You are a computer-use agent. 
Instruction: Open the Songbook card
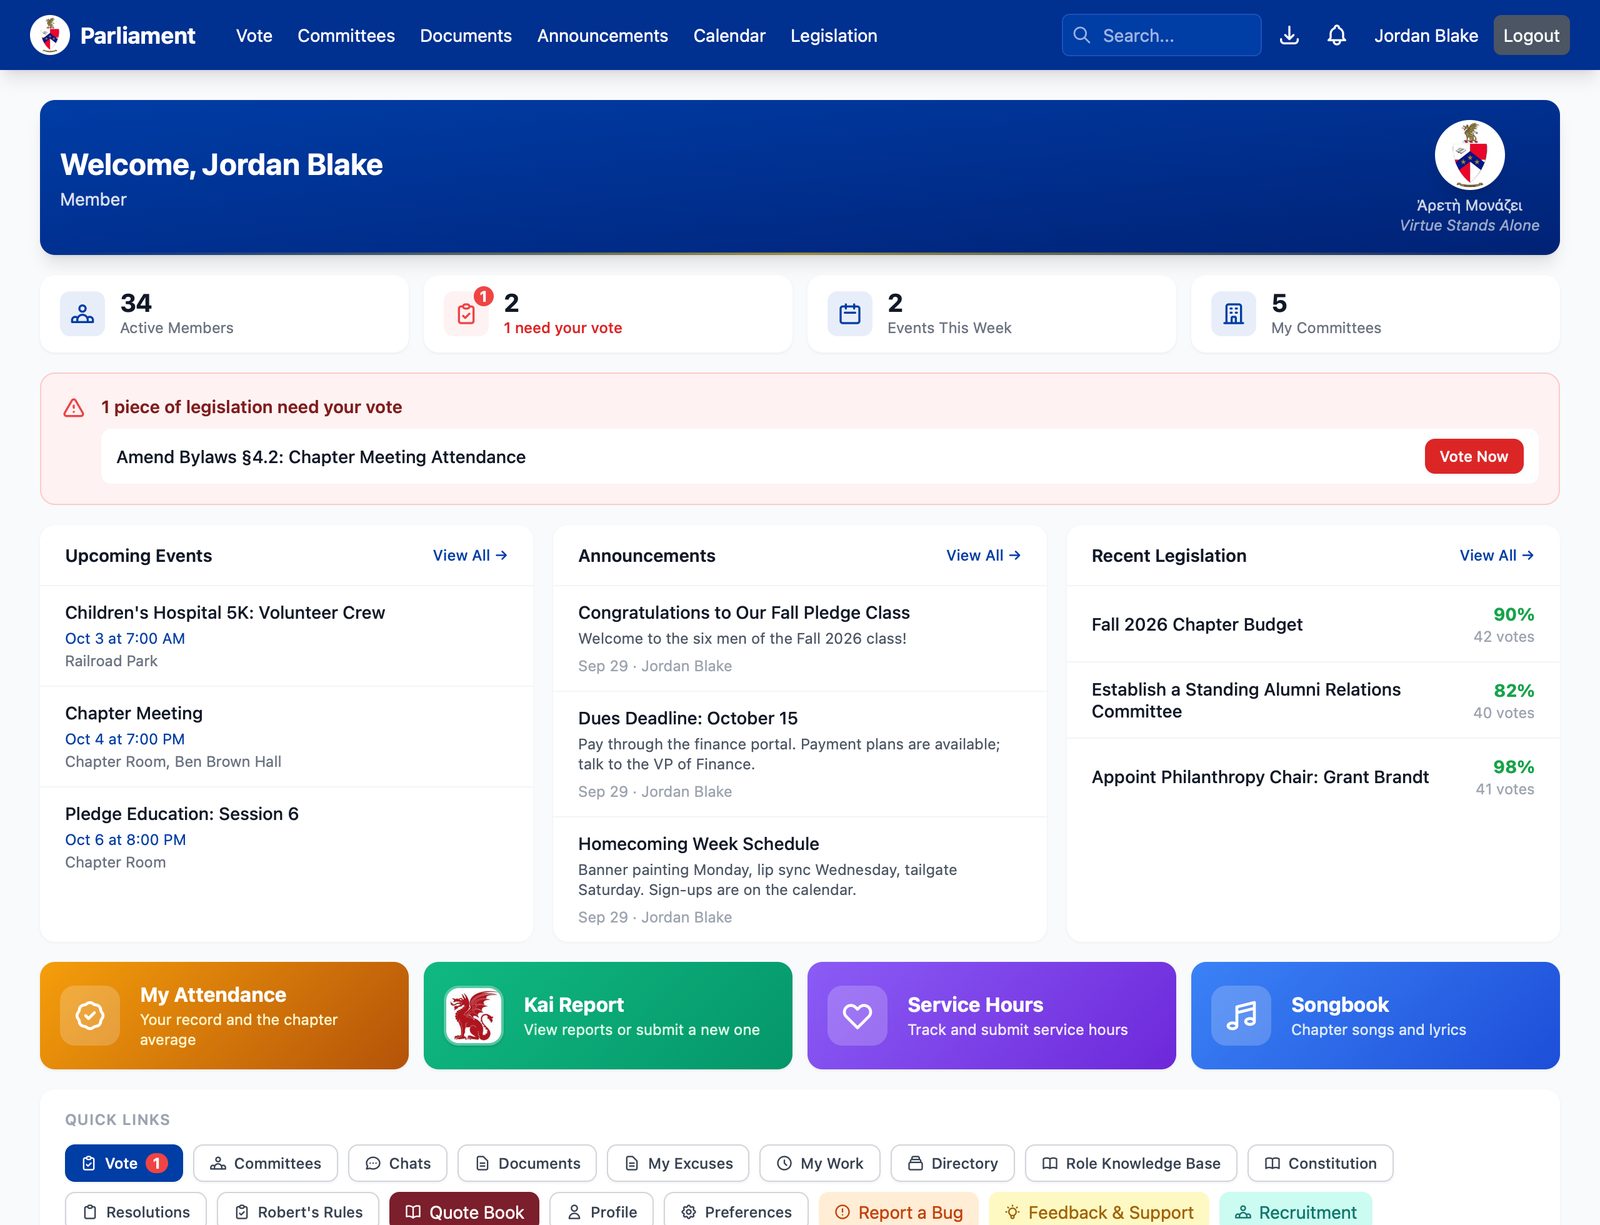click(1375, 1016)
